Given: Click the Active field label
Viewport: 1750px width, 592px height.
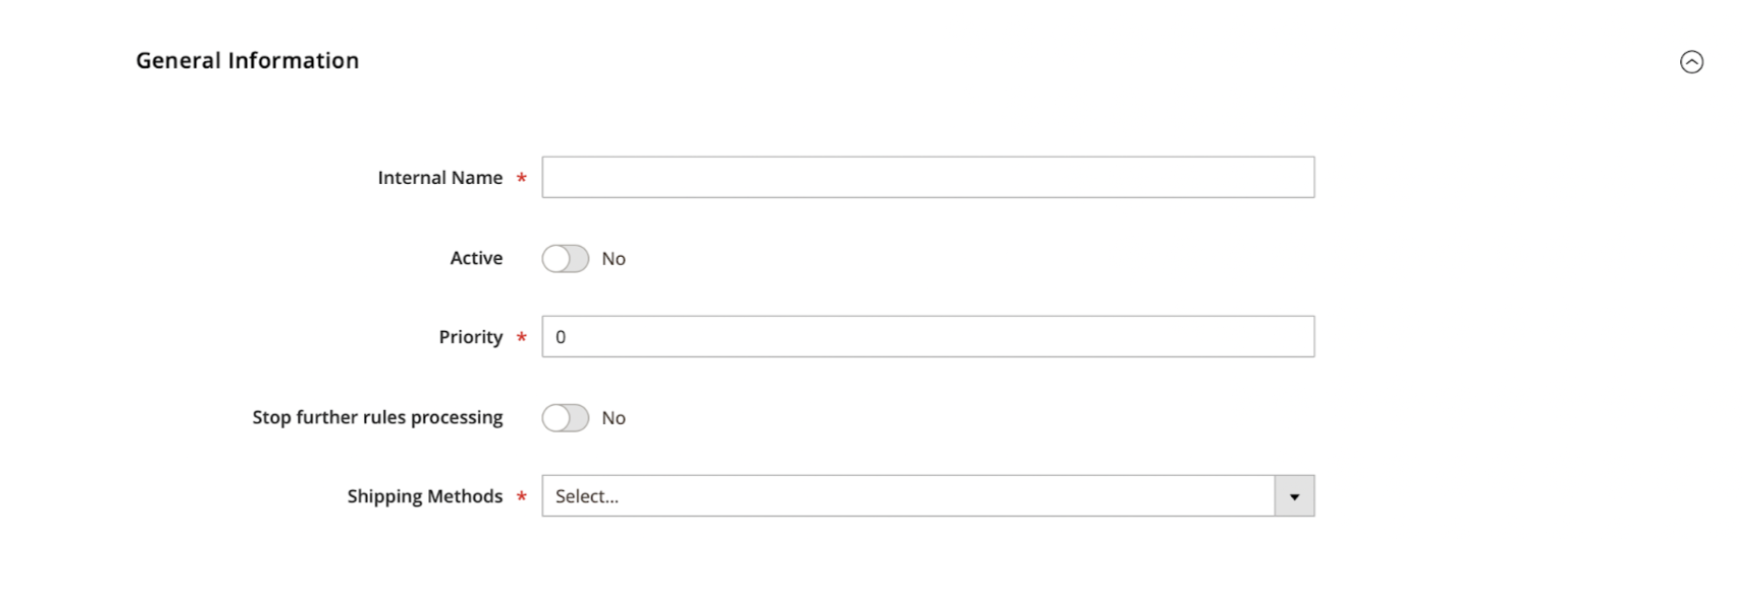Looking at the screenshot, I should (x=476, y=258).
